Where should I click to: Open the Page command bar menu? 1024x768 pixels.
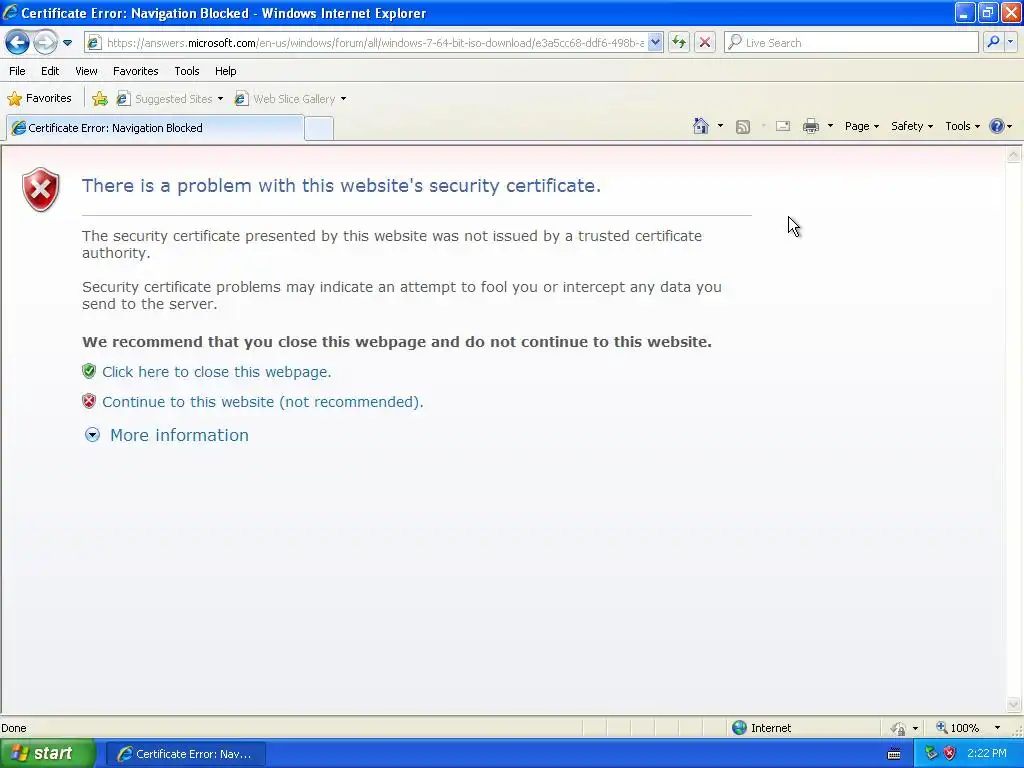pyautogui.click(x=861, y=126)
